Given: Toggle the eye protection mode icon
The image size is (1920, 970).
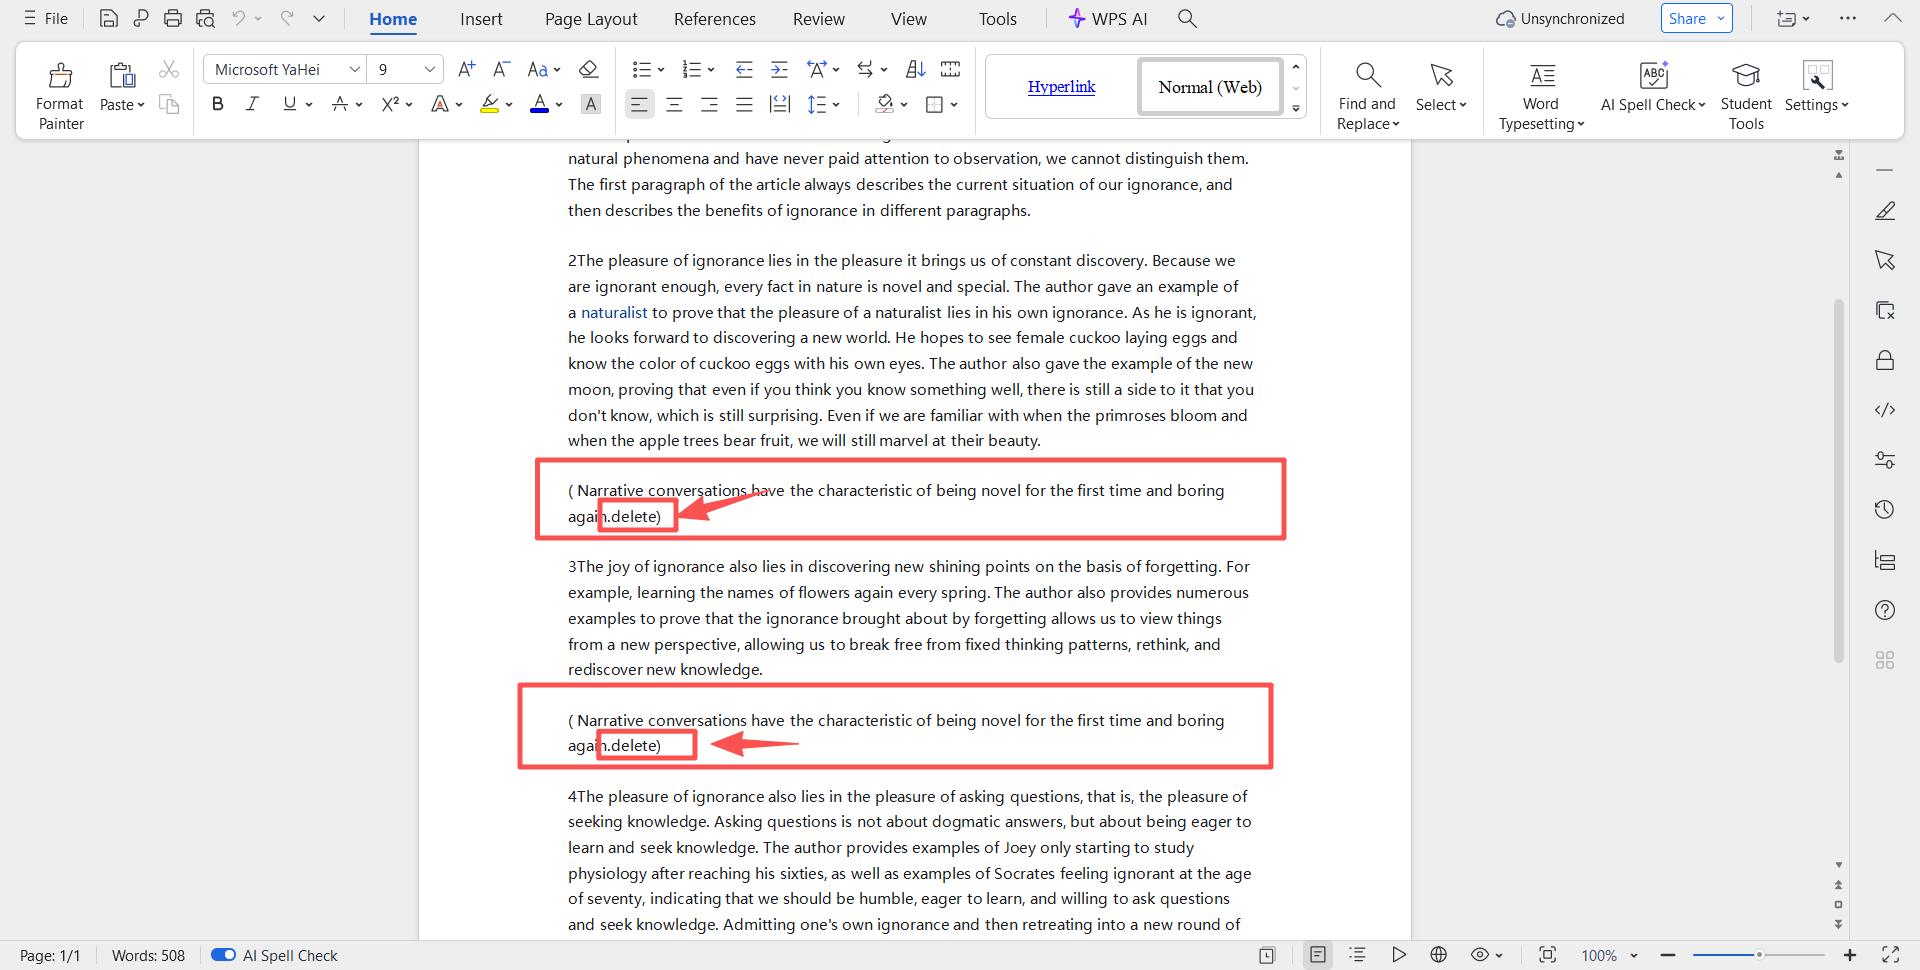Looking at the screenshot, I should (x=1480, y=955).
